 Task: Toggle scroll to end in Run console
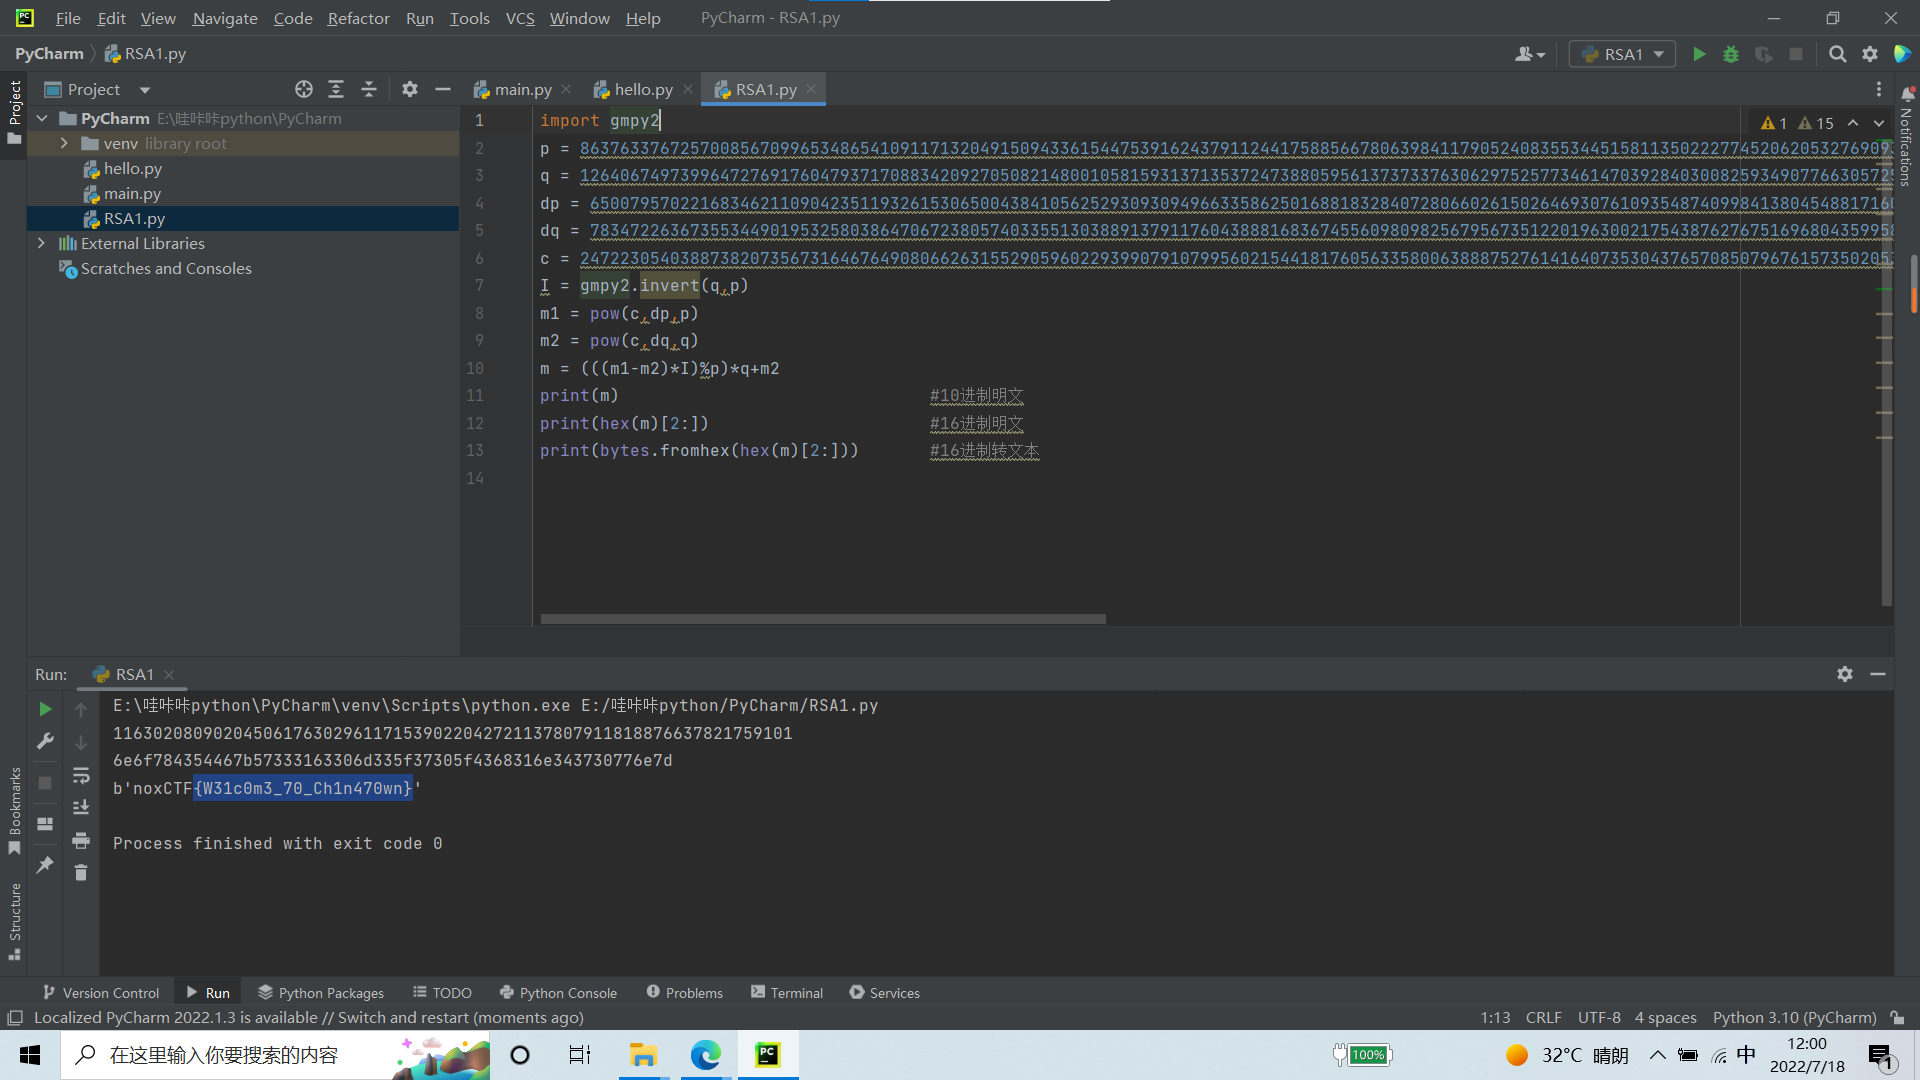(81, 807)
